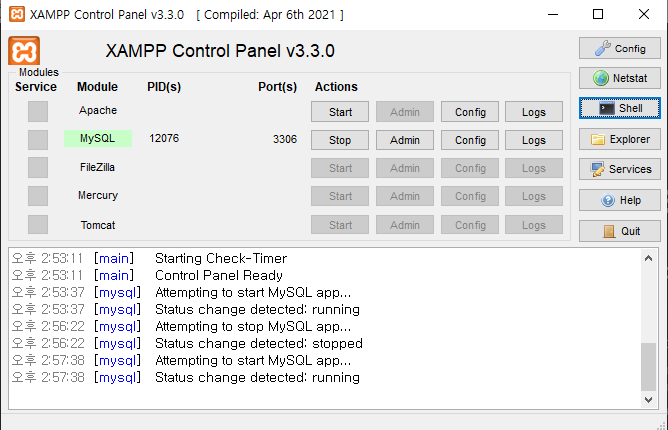Maximize the XAMPP Control Panel window

pyautogui.click(x=598, y=14)
